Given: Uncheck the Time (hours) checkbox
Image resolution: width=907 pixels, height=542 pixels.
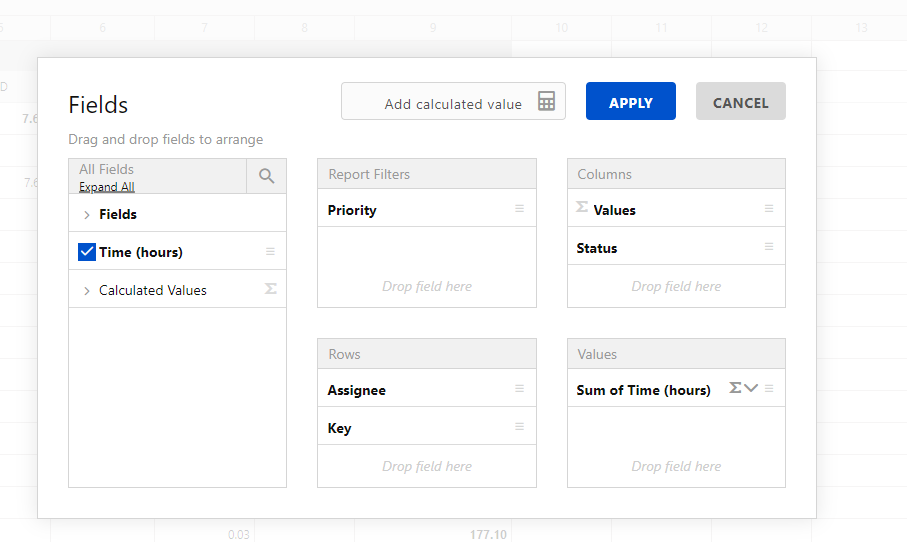Looking at the screenshot, I should click(86, 252).
